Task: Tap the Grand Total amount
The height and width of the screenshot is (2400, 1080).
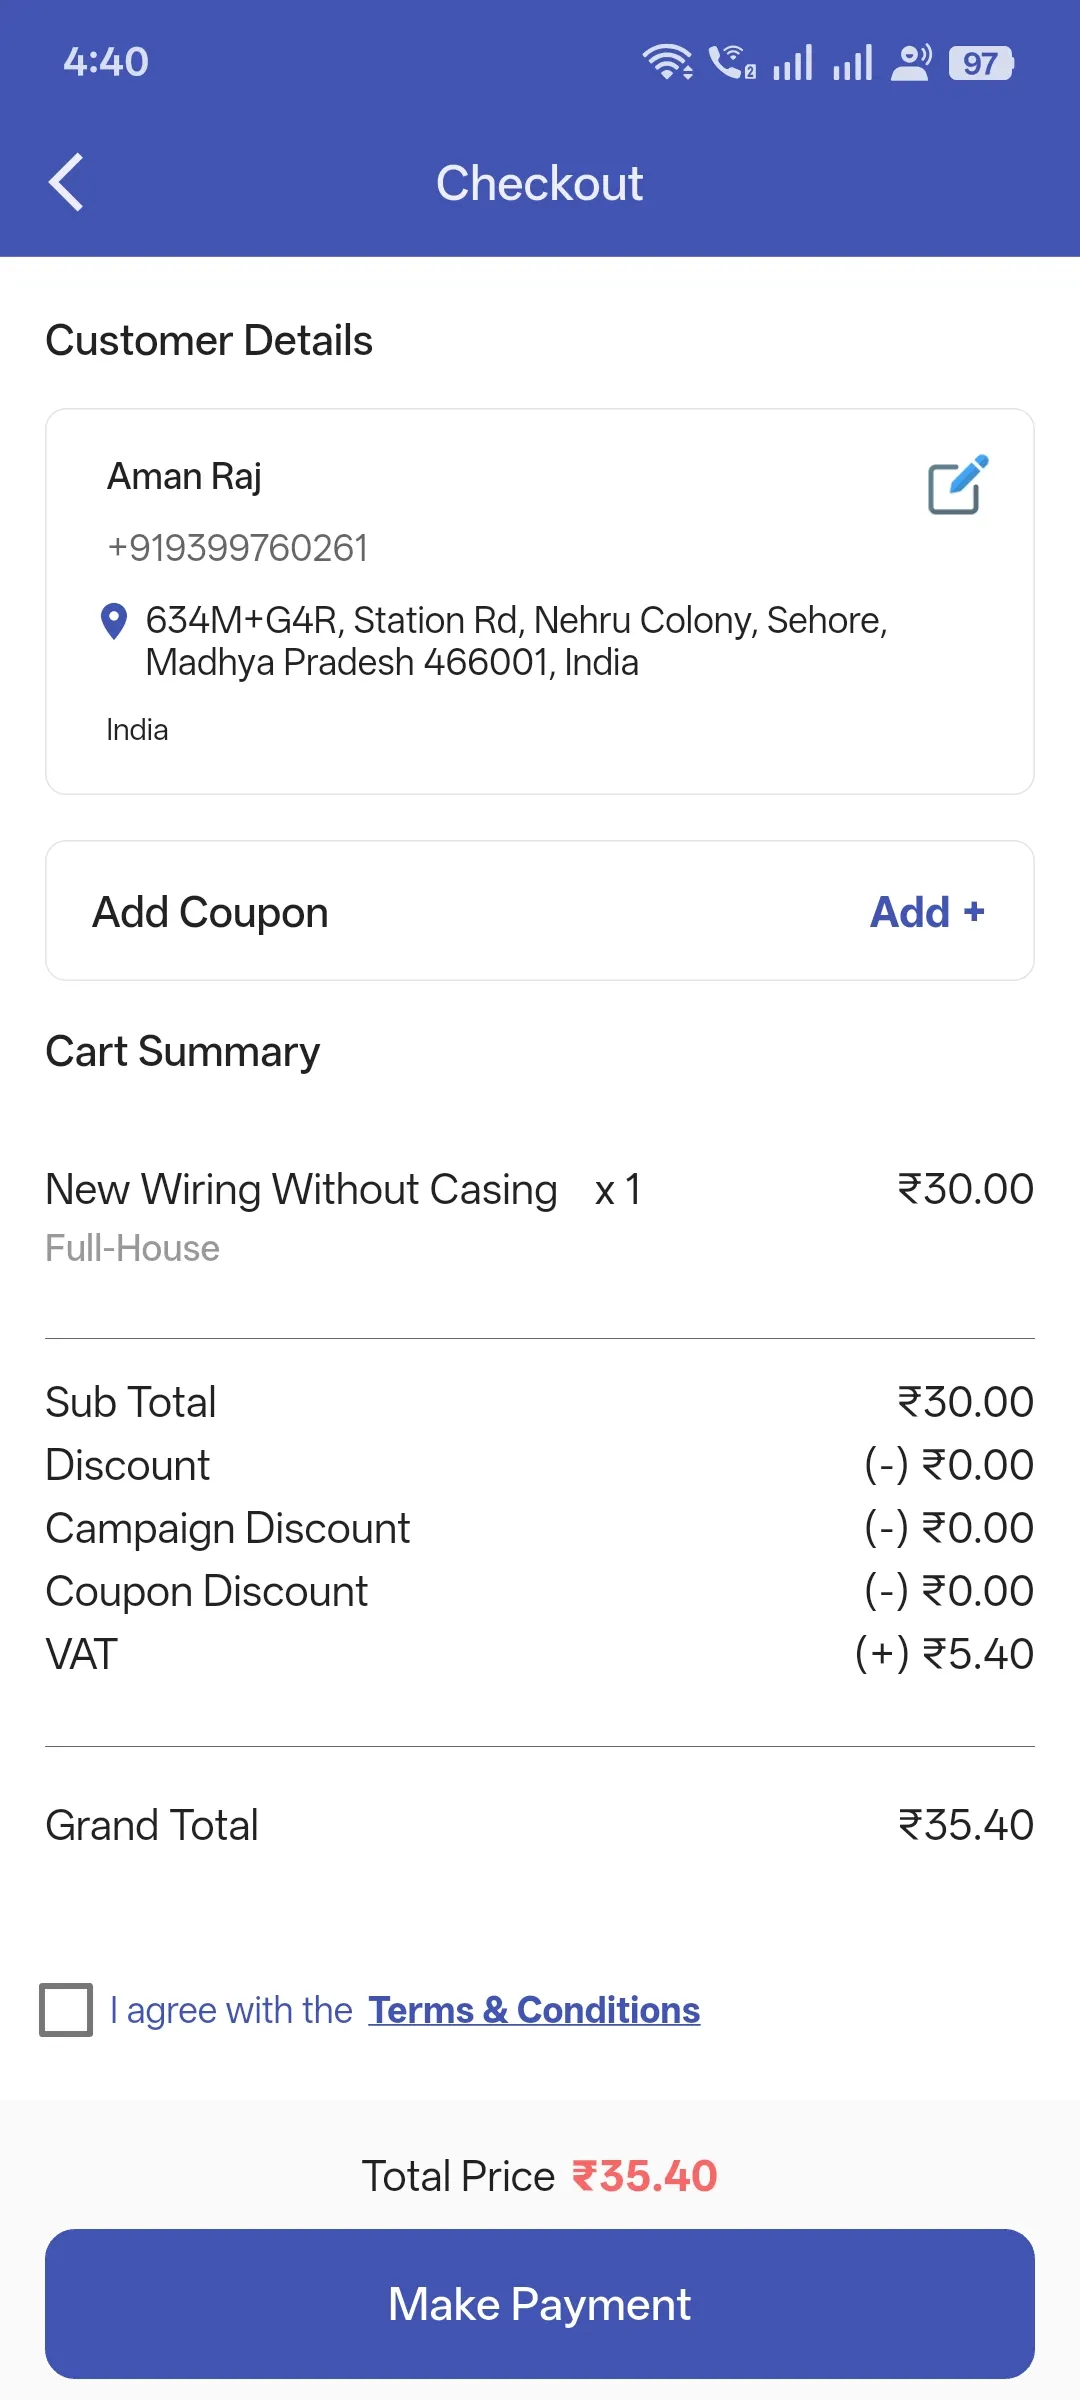Action: click(965, 1825)
